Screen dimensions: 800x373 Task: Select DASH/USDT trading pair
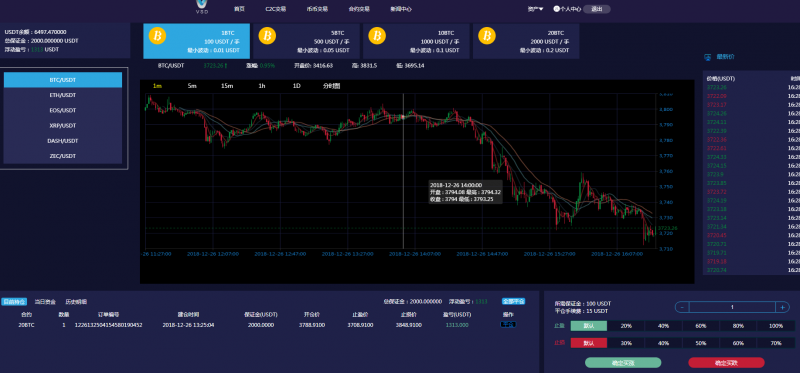tap(63, 141)
